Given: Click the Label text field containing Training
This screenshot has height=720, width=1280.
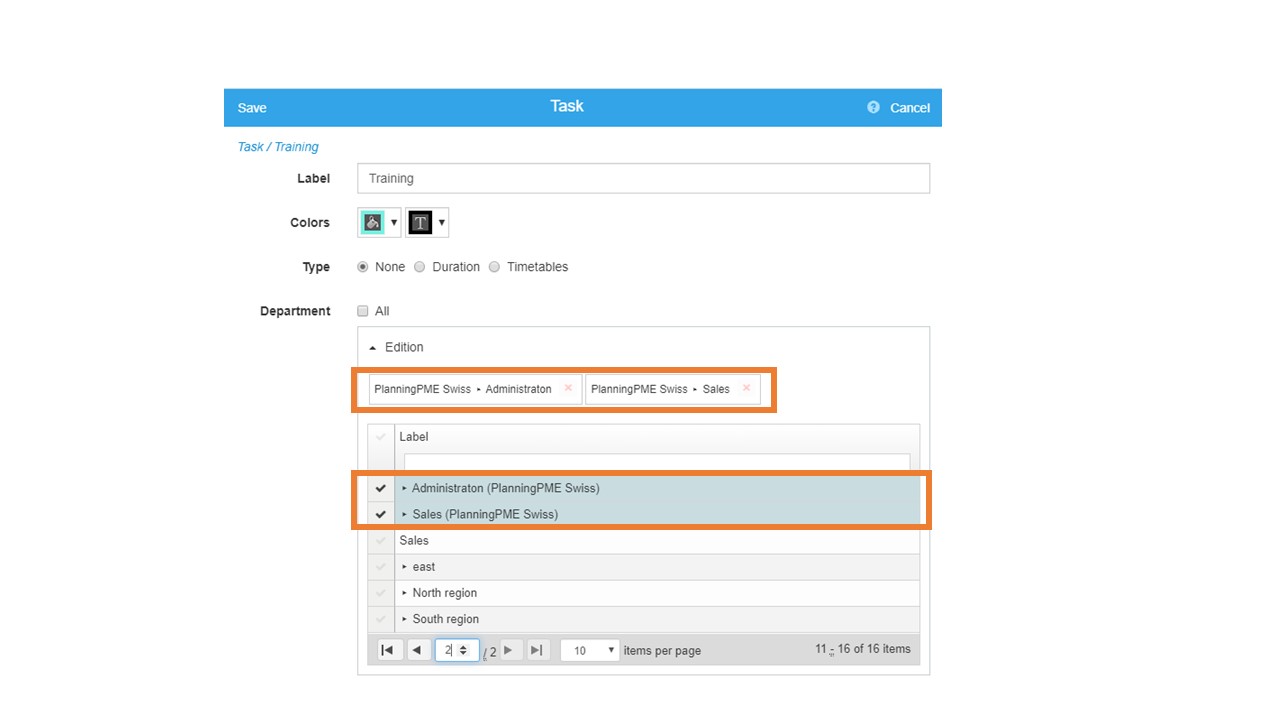Looking at the screenshot, I should [x=643, y=179].
